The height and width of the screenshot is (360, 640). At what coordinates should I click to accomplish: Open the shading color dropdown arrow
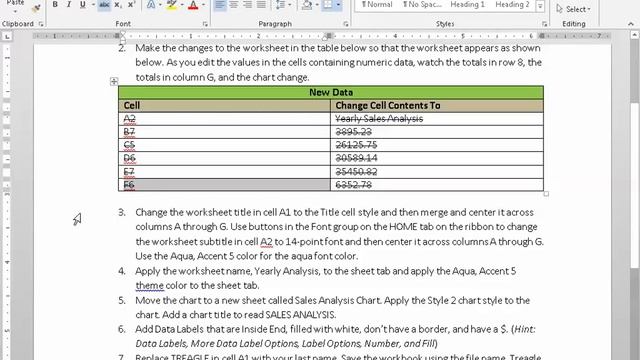(317, 4)
